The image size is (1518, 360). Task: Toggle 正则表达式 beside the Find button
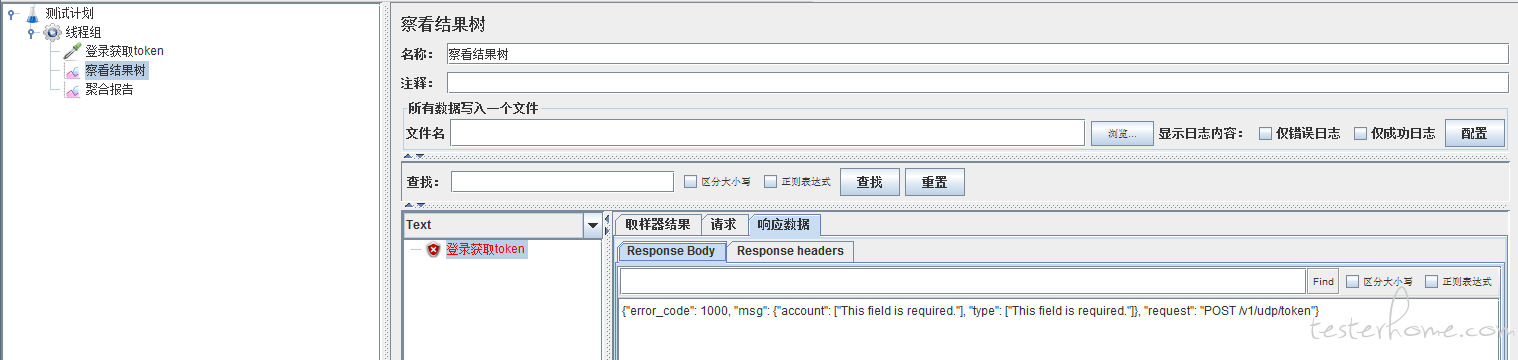click(x=1431, y=282)
